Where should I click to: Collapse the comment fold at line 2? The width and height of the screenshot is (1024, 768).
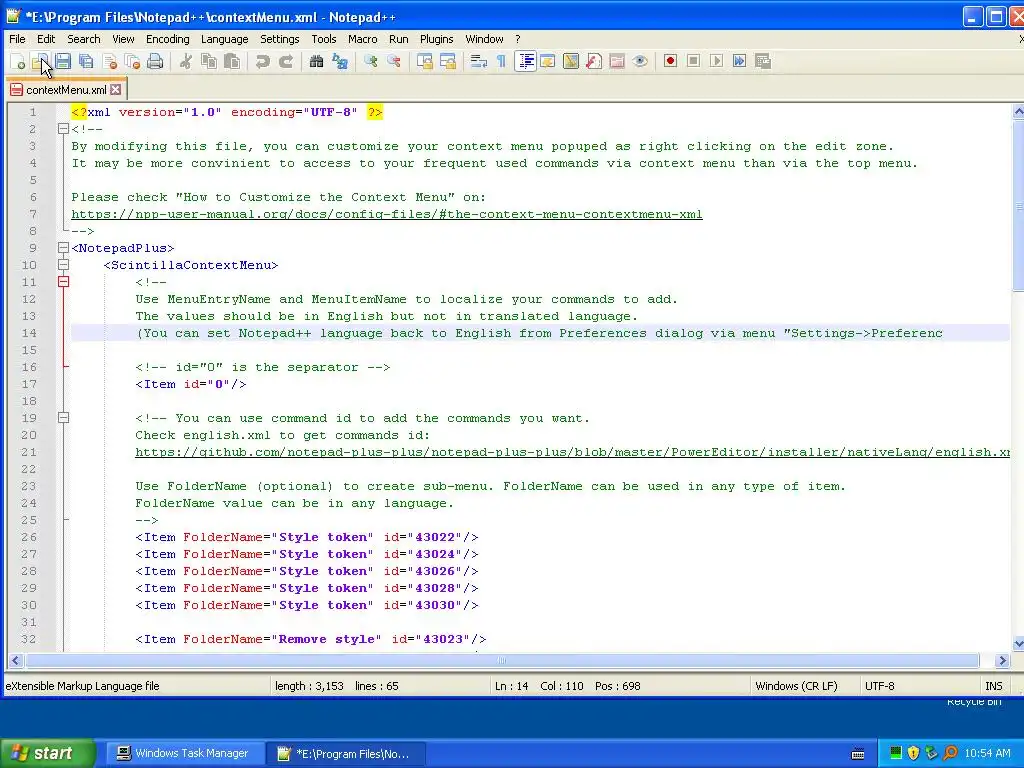pos(63,129)
